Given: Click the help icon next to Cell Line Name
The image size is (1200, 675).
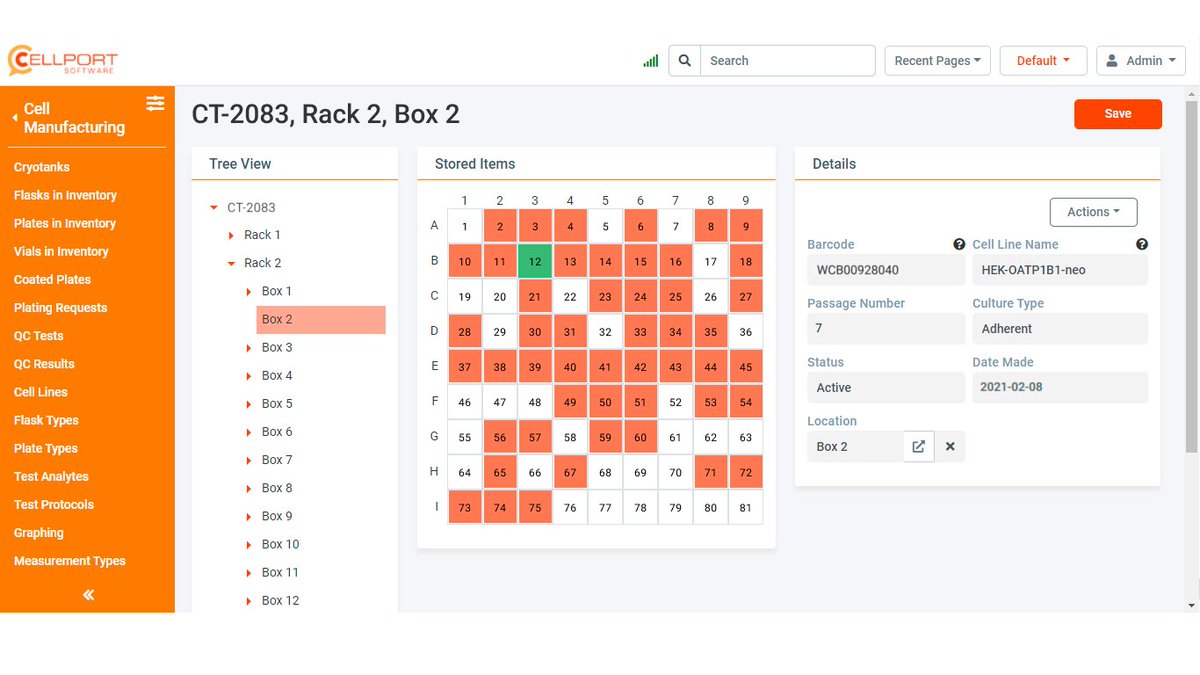Looking at the screenshot, I should pyautogui.click(x=1142, y=243).
